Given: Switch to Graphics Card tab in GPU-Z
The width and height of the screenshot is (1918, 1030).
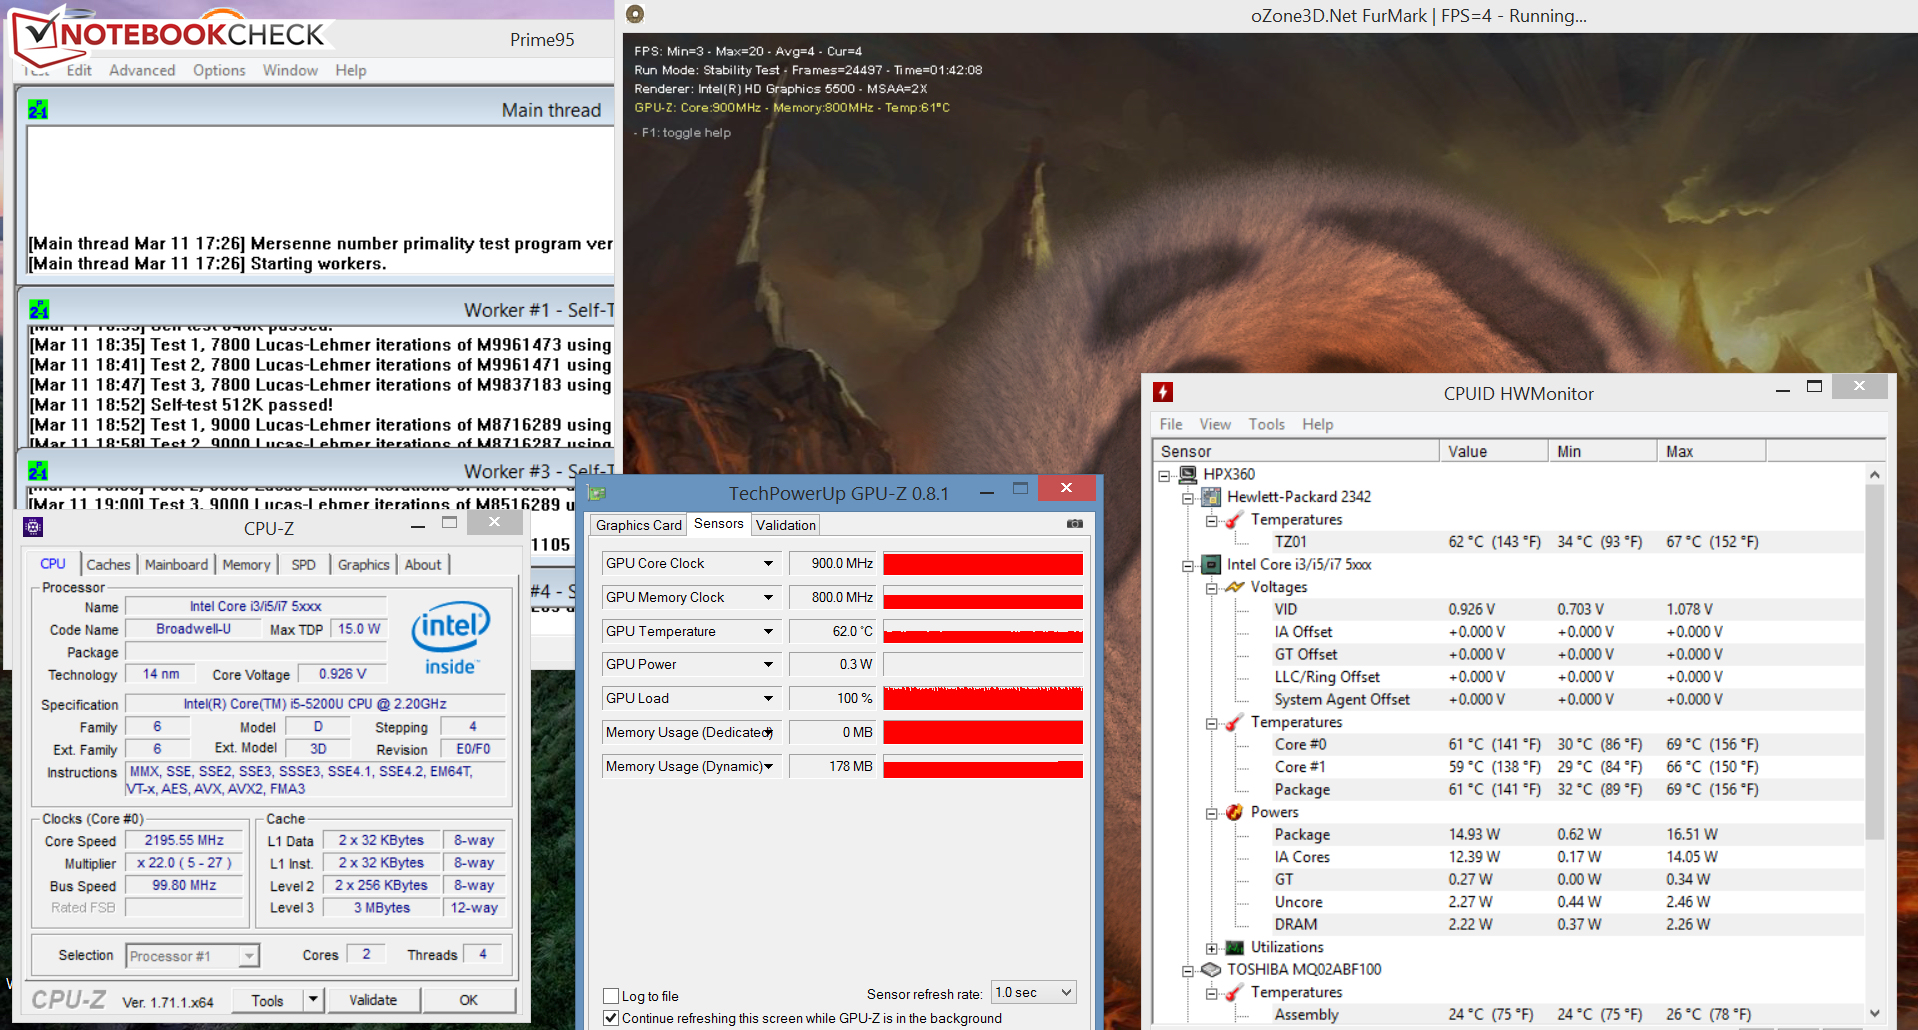Looking at the screenshot, I should (x=639, y=525).
